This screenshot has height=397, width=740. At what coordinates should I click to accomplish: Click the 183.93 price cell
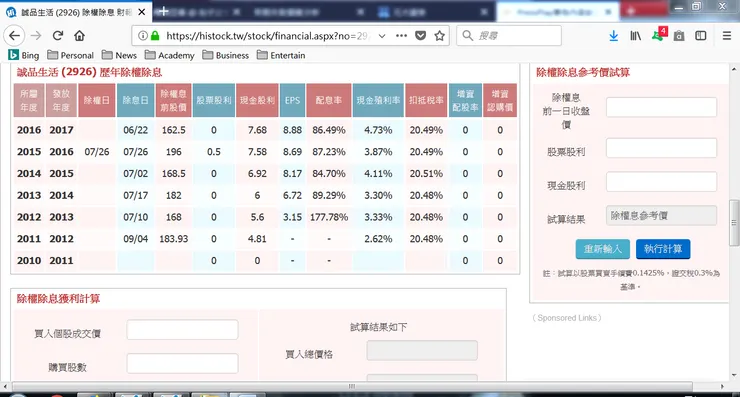pyautogui.click(x=174, y=239)
